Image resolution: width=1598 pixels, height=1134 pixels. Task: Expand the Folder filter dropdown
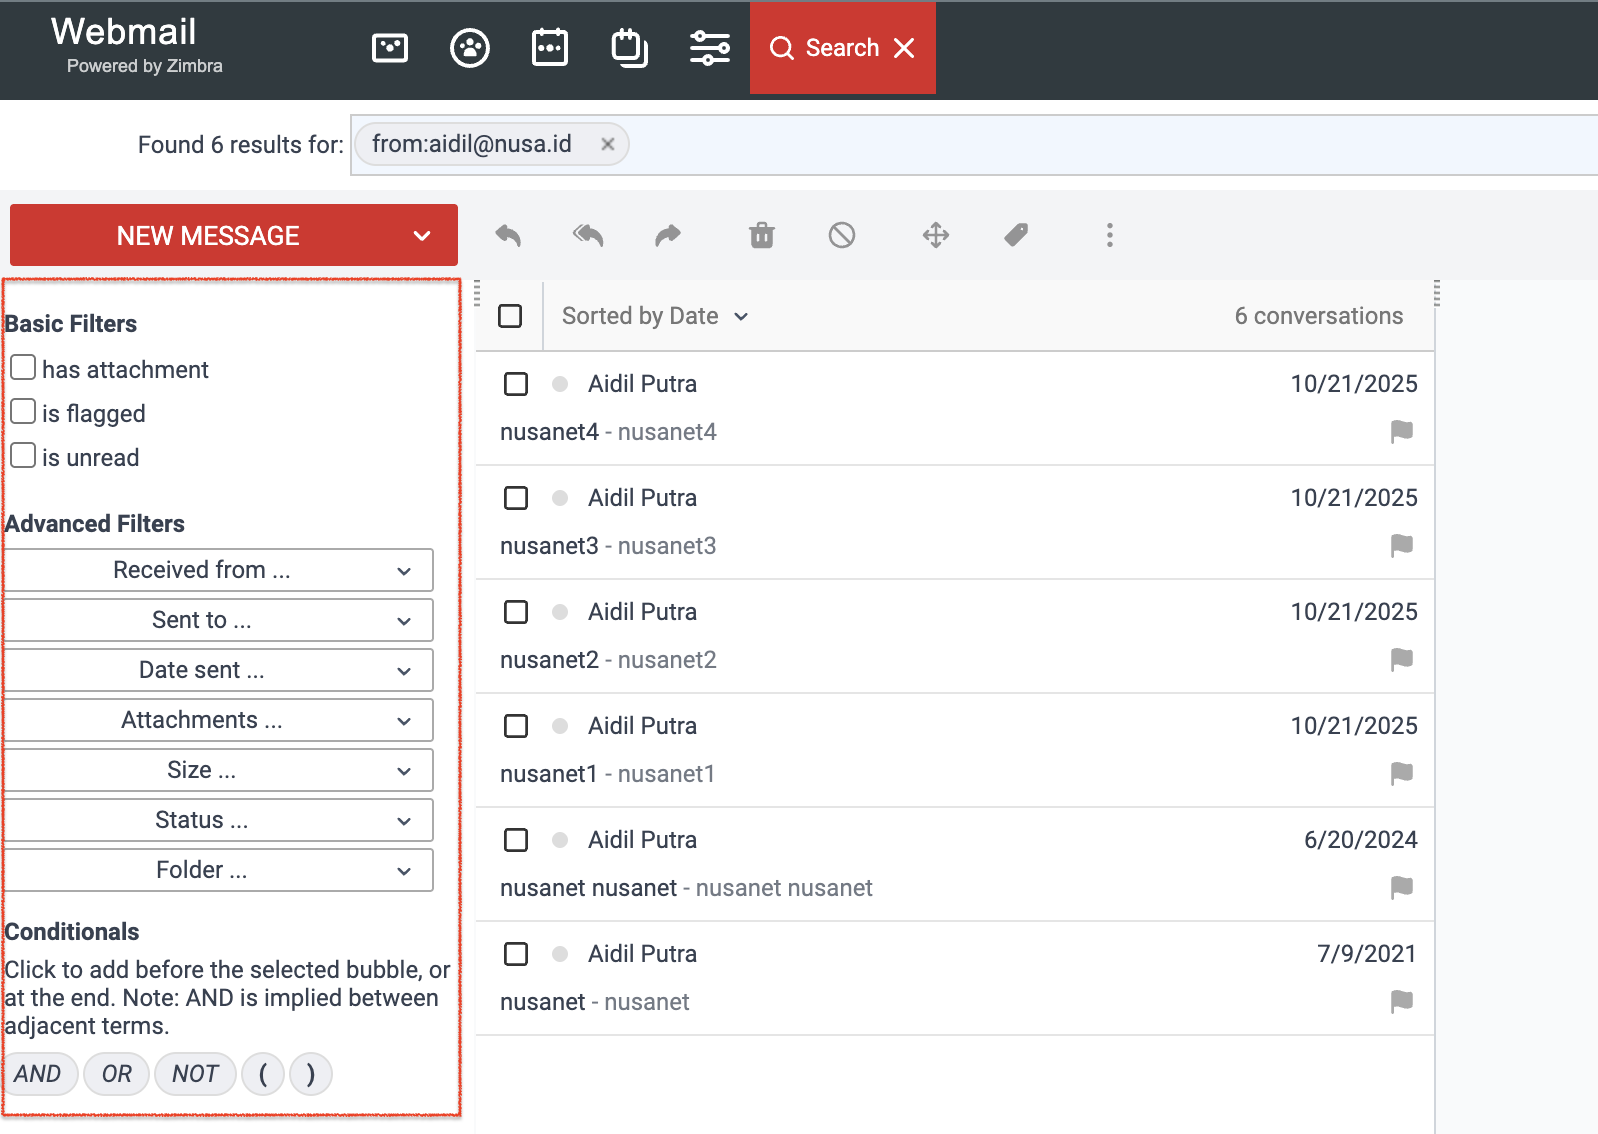219,870
